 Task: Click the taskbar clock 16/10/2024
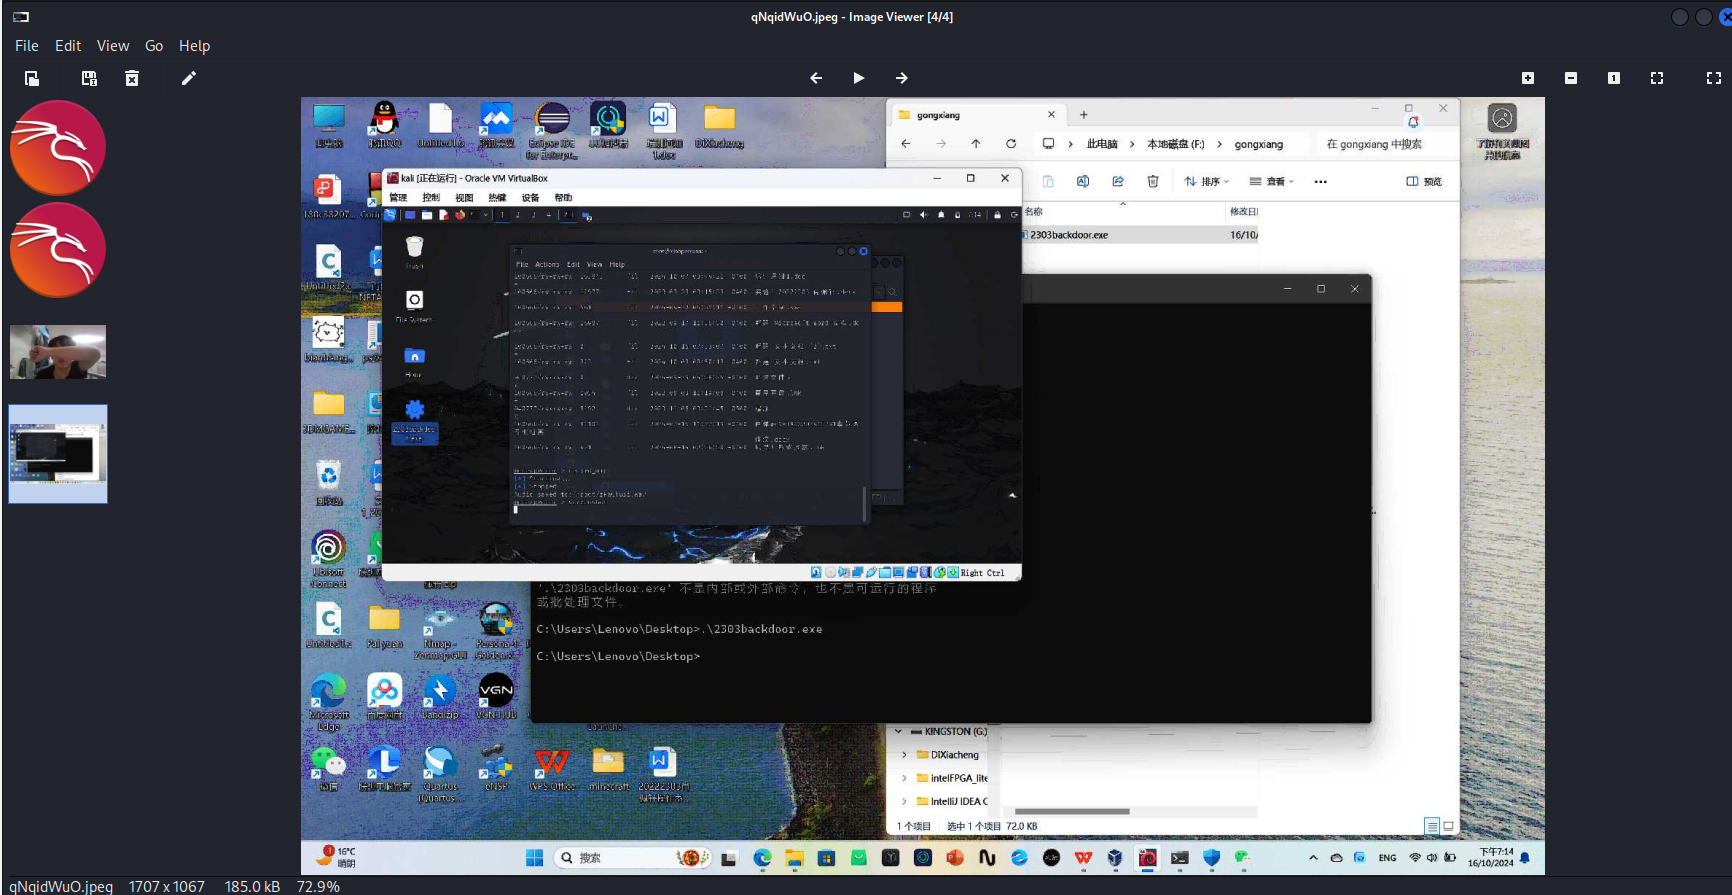1490,858
